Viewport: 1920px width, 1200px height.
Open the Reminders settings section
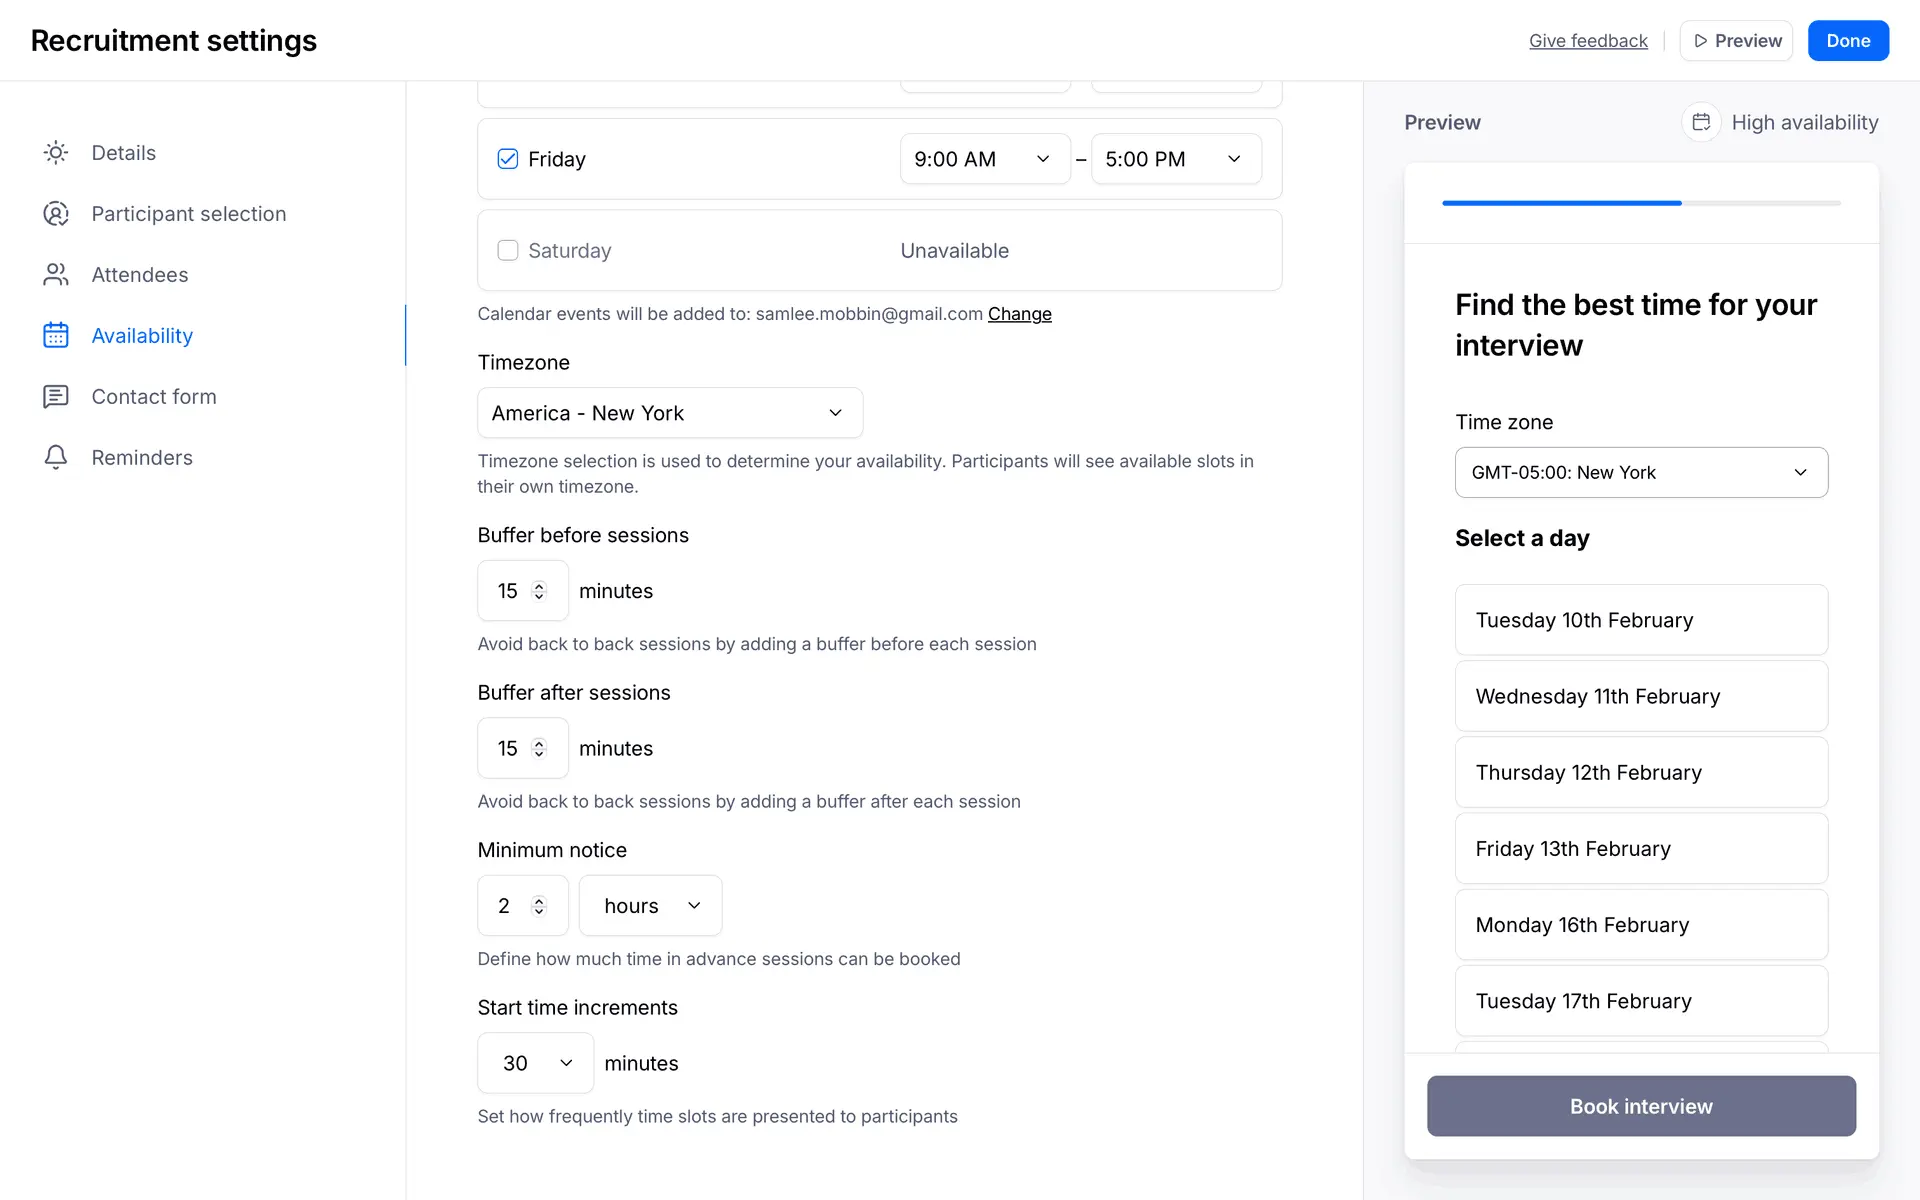point(141,458)
